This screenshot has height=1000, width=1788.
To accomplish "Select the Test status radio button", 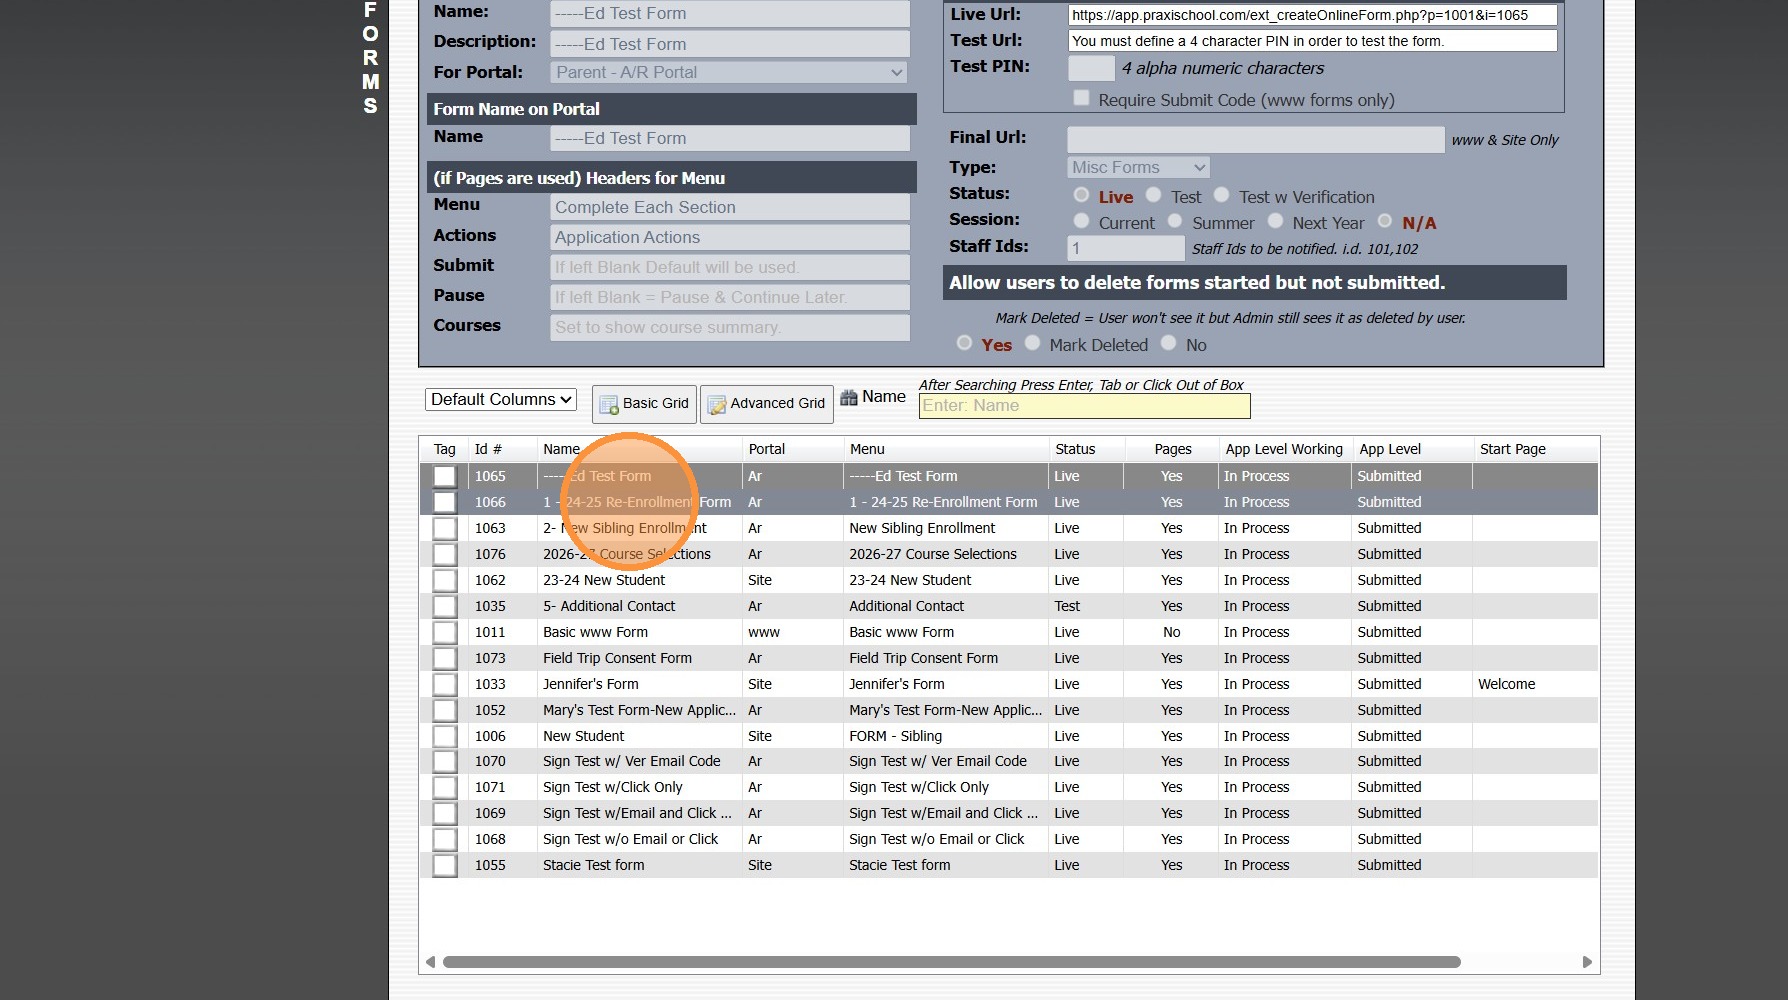I will click(1153, 195).
